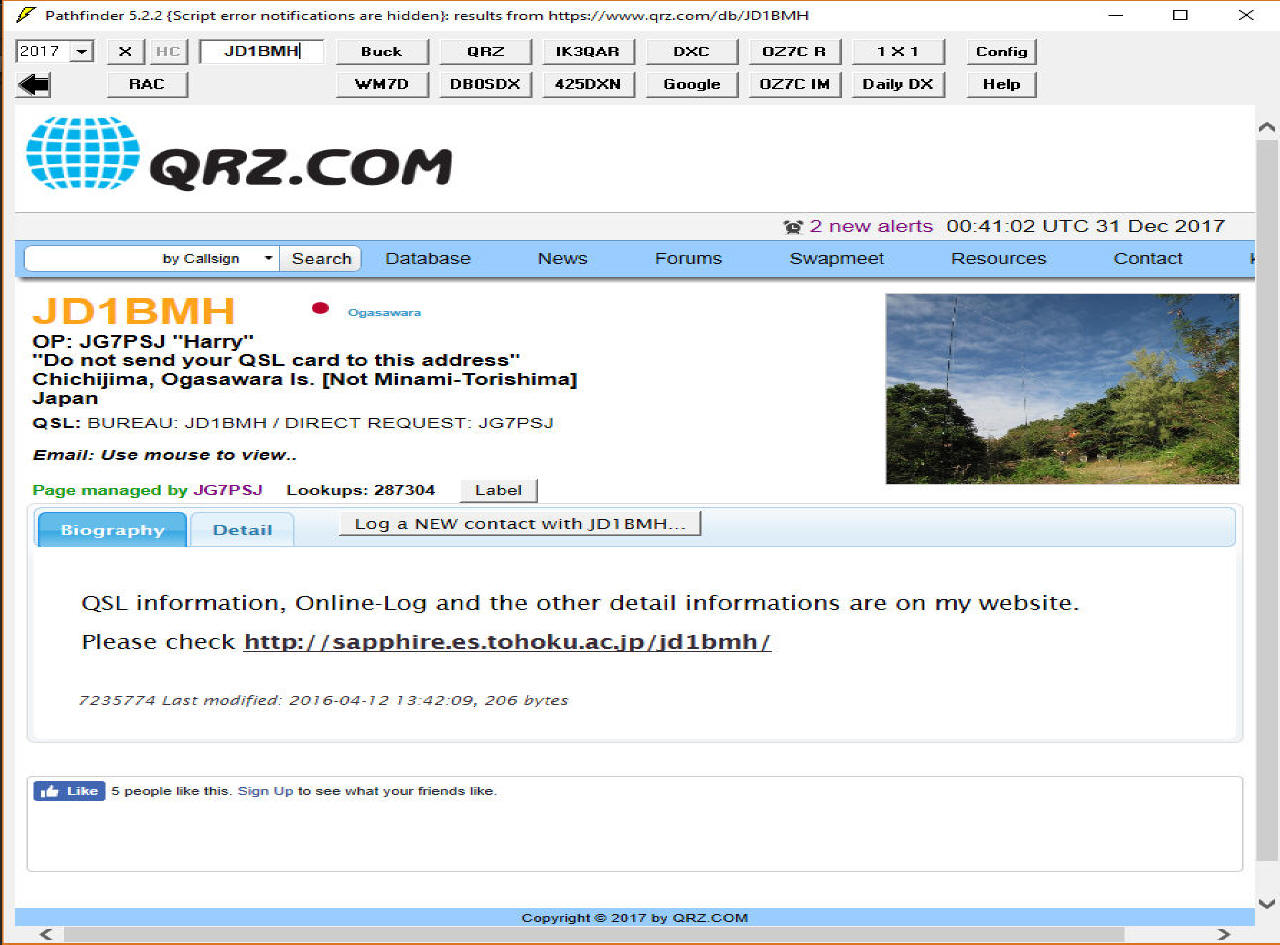This screenshot has height=945, width=1280.
Task: Open the 2 new alerts link
Action: coord(871,226)
